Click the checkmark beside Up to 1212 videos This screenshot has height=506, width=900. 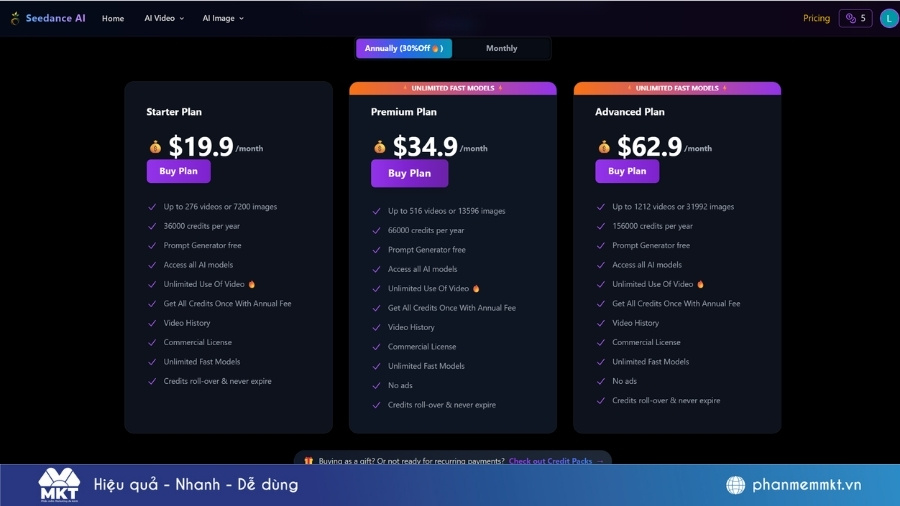pos(601,207)
